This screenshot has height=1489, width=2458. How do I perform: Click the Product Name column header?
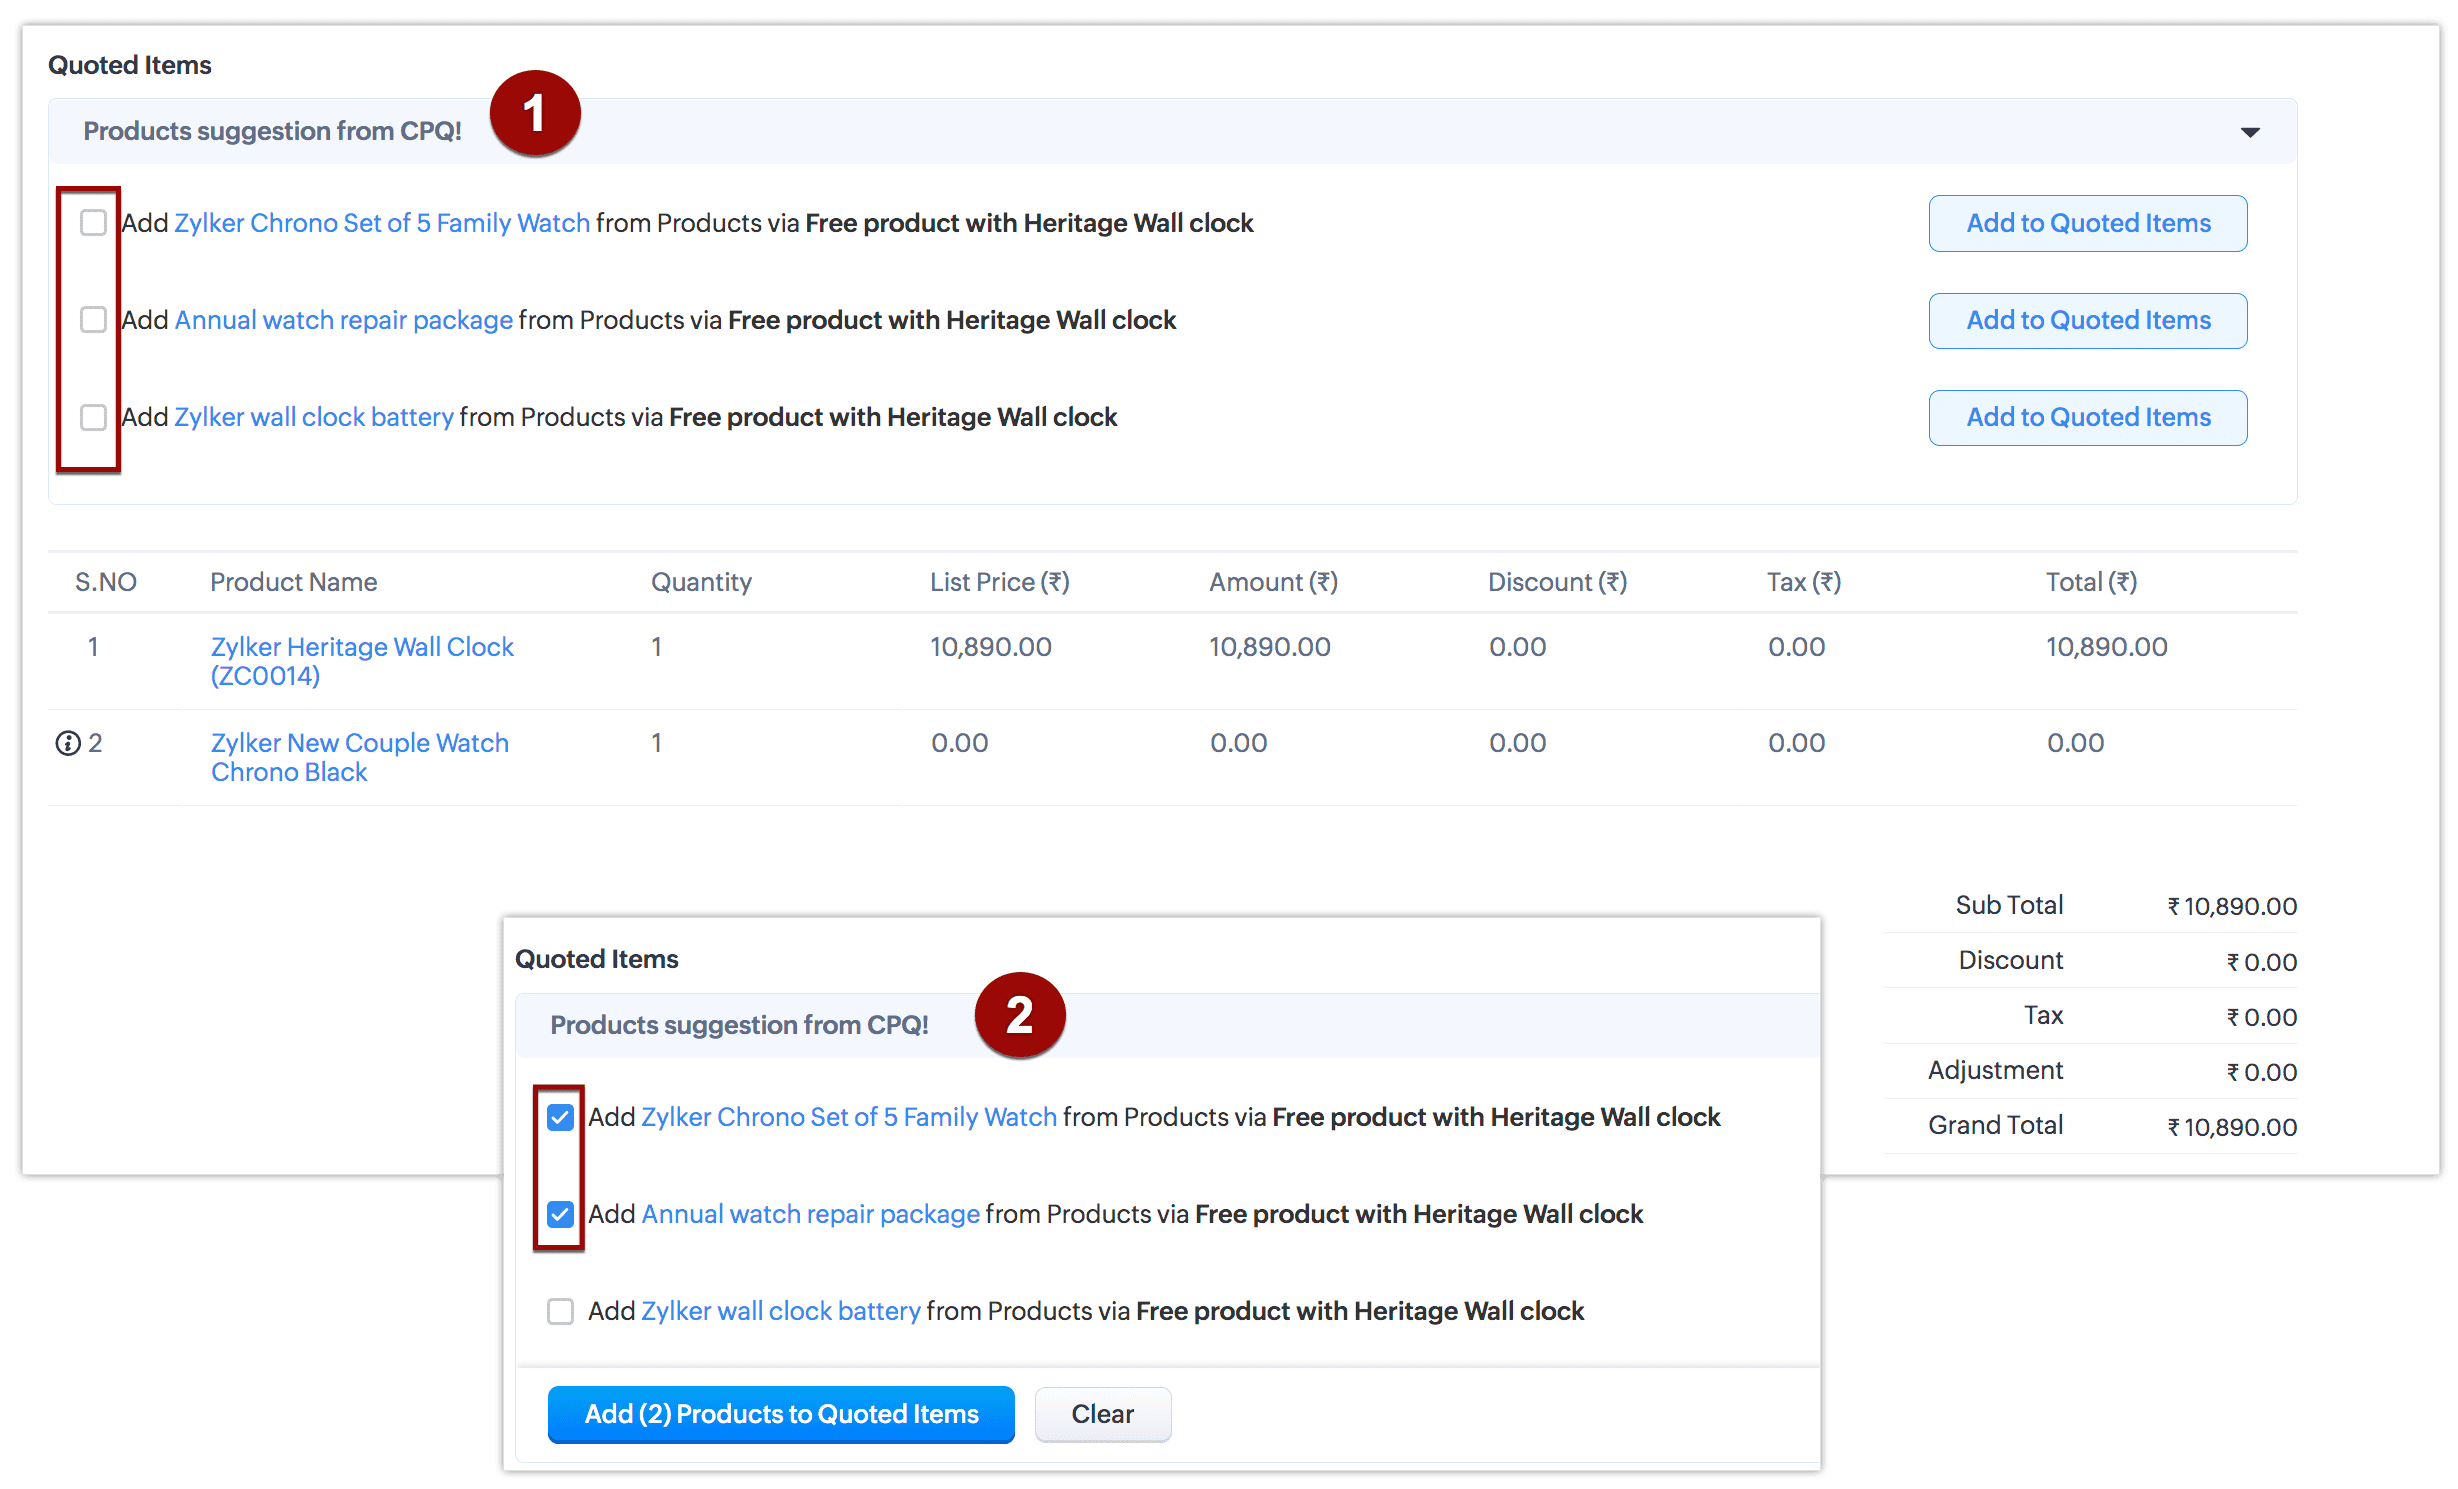click(x=294, y=582)
